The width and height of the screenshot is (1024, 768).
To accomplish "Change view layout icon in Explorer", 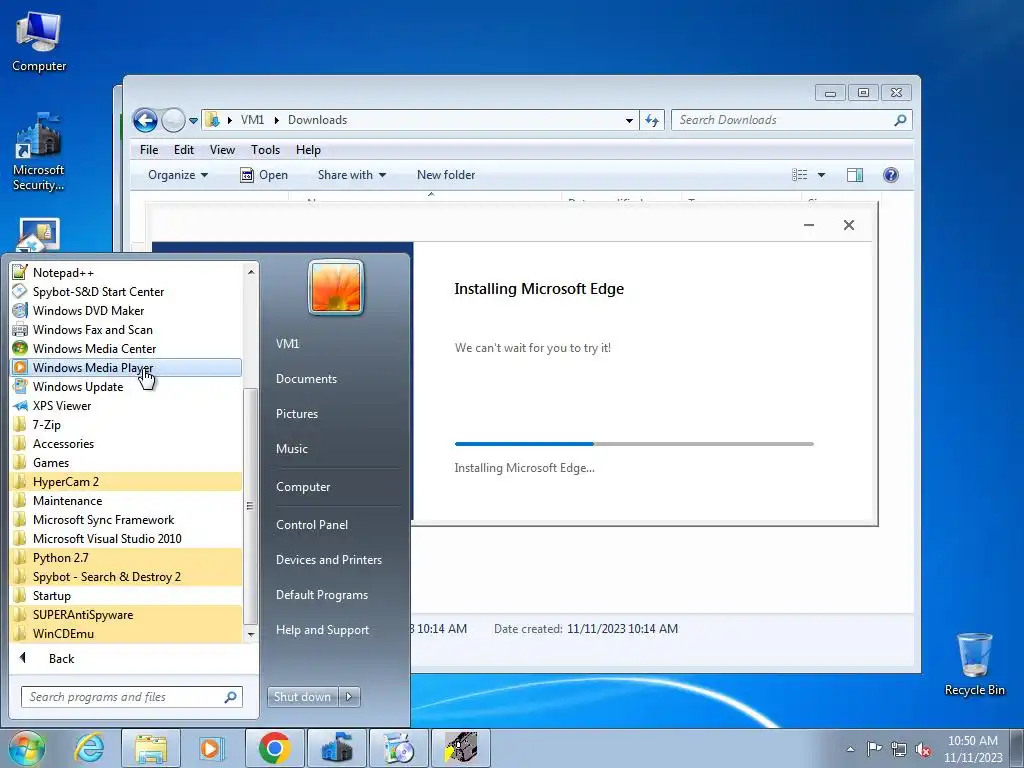I will point(799,174).
